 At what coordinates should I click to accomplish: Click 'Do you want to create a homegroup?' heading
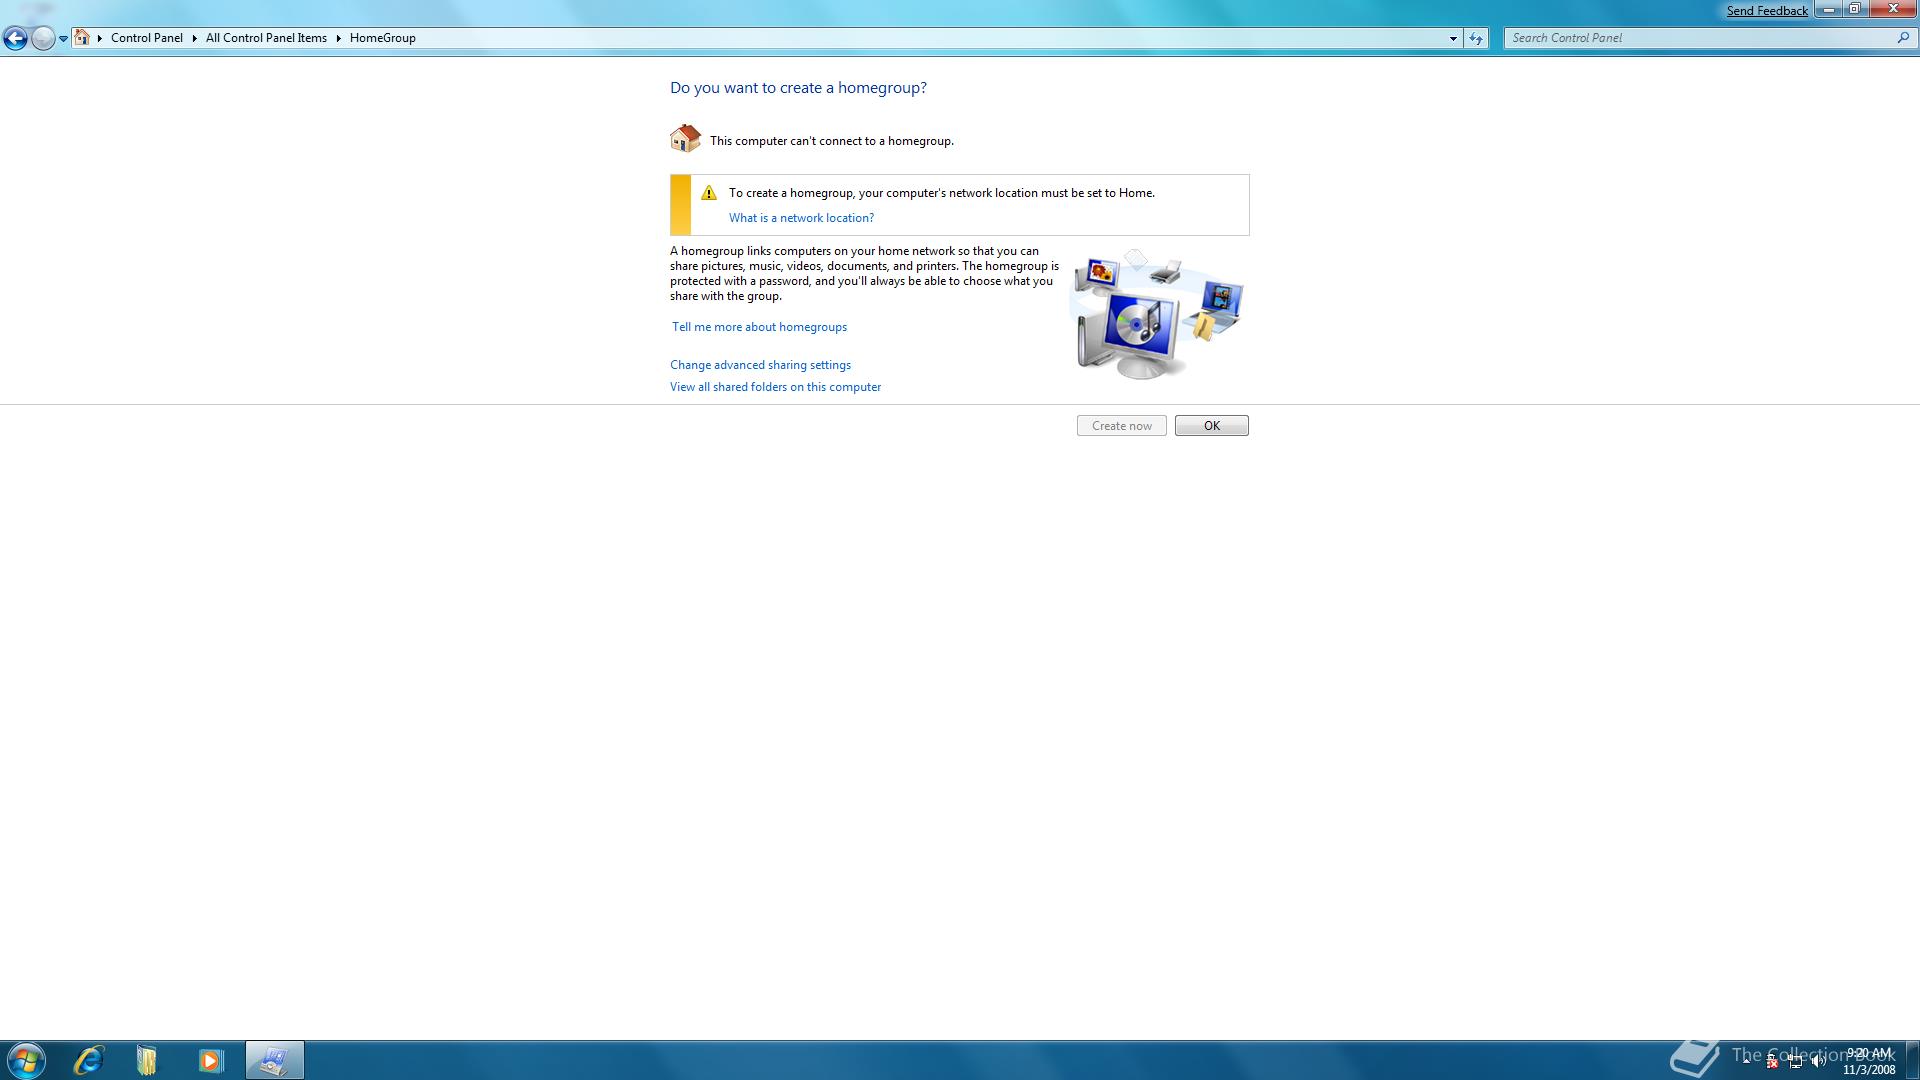click(x=798, y=88)
